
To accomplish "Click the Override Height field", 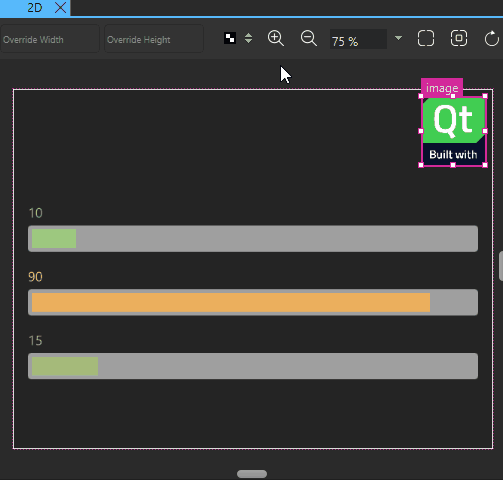I will (154, 39).
